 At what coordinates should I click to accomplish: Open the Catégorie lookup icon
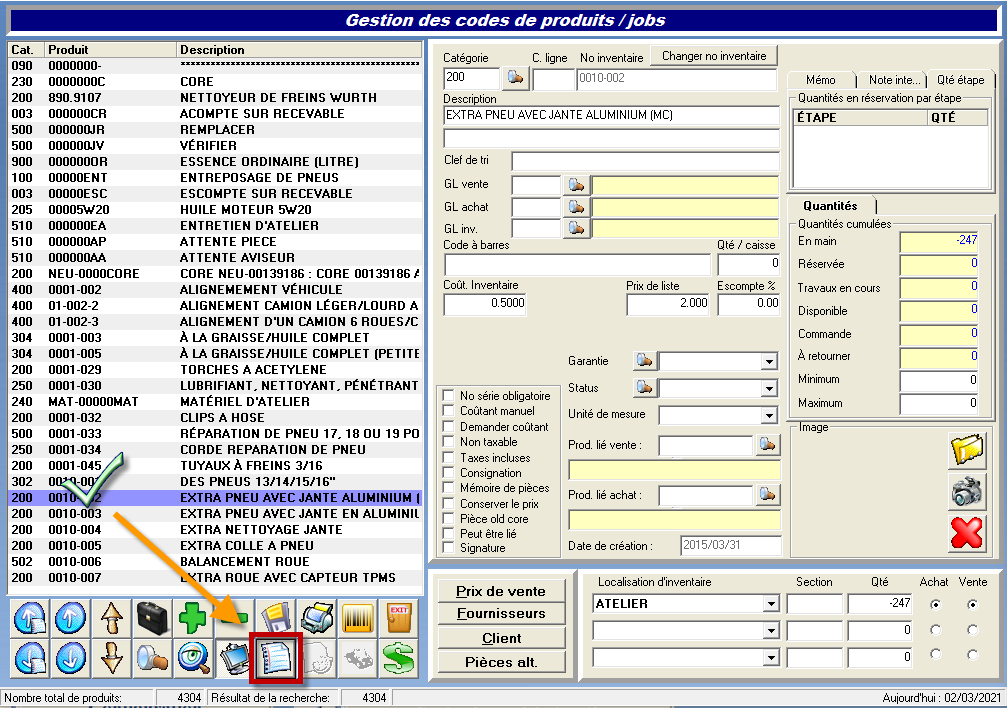point(515,78)
